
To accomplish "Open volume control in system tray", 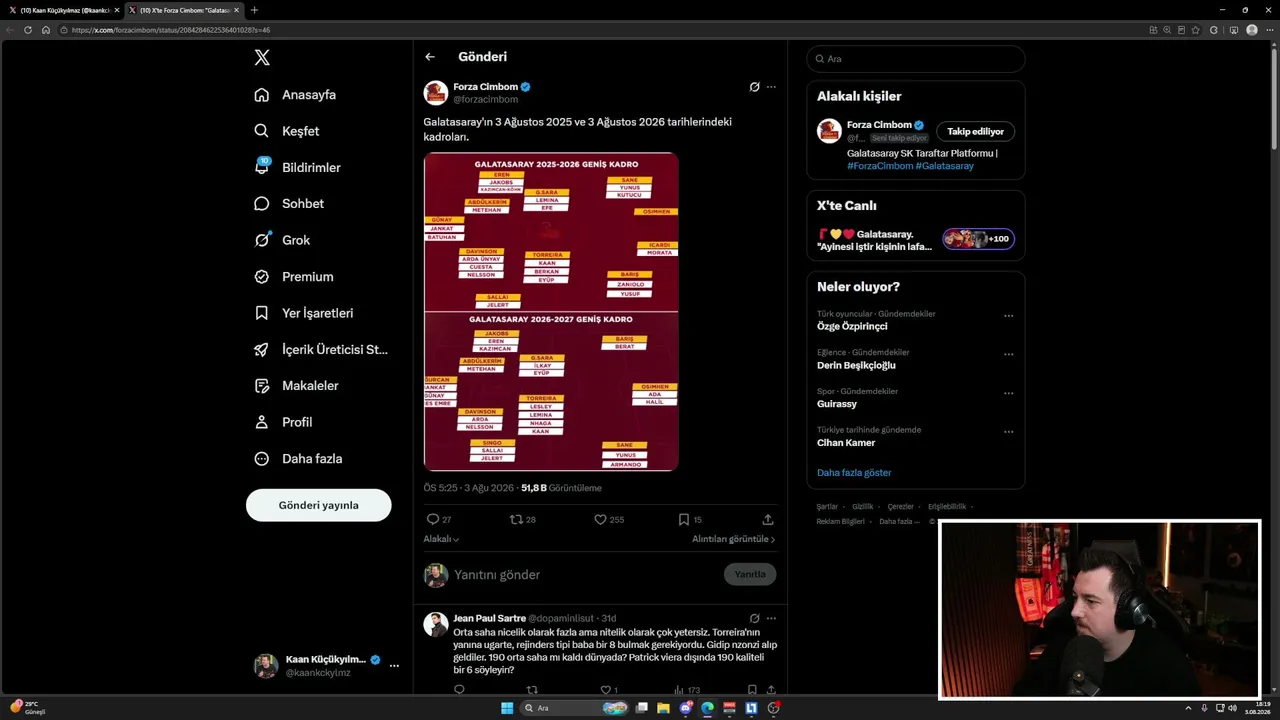I will click(1232, 708).
